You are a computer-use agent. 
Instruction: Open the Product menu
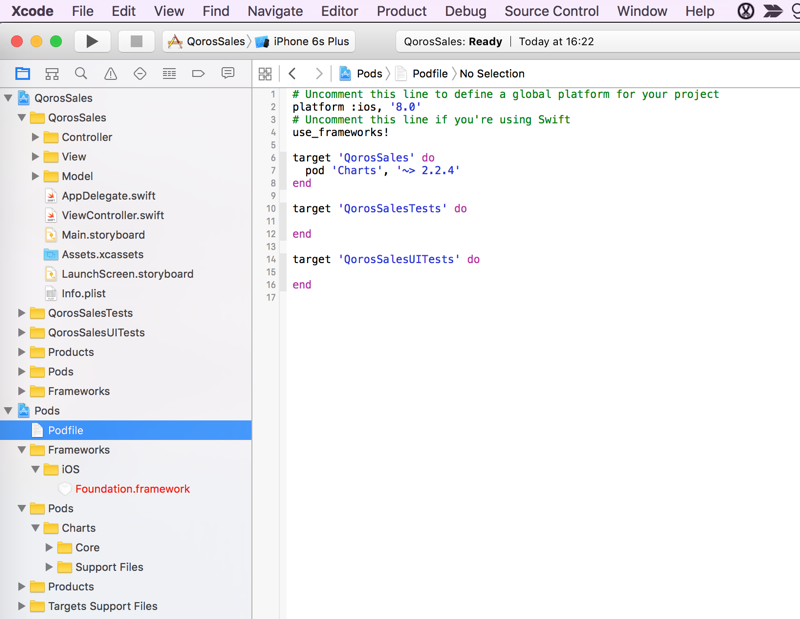click(402, 11)
